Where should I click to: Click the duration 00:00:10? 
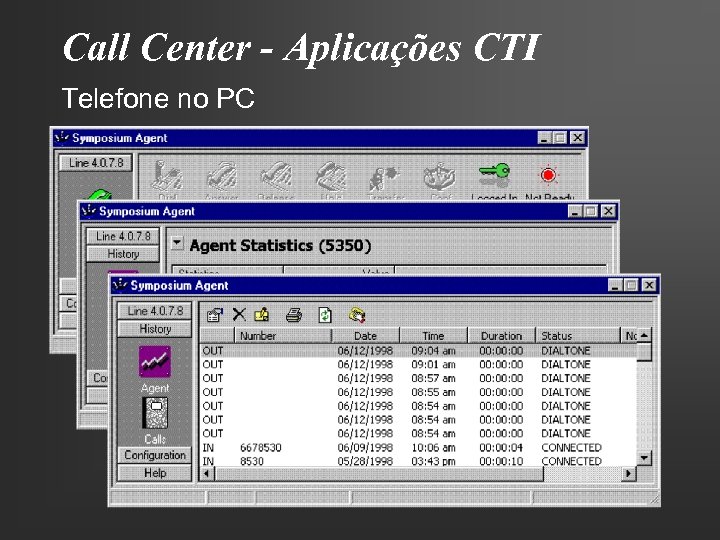click(501, 461)
